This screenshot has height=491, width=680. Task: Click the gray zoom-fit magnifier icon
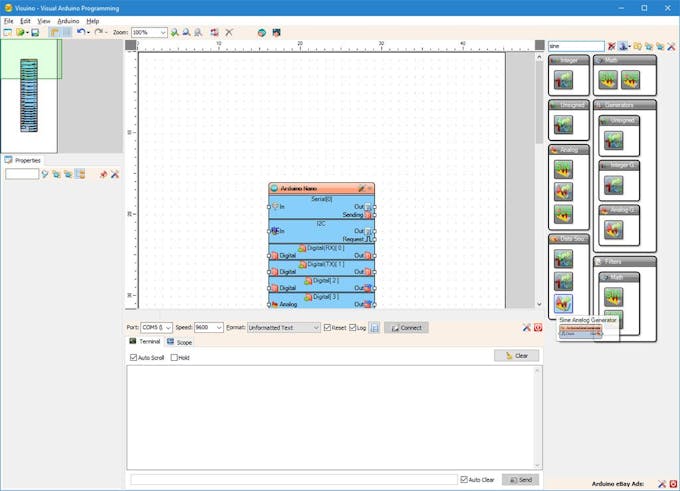coord(198,33)
